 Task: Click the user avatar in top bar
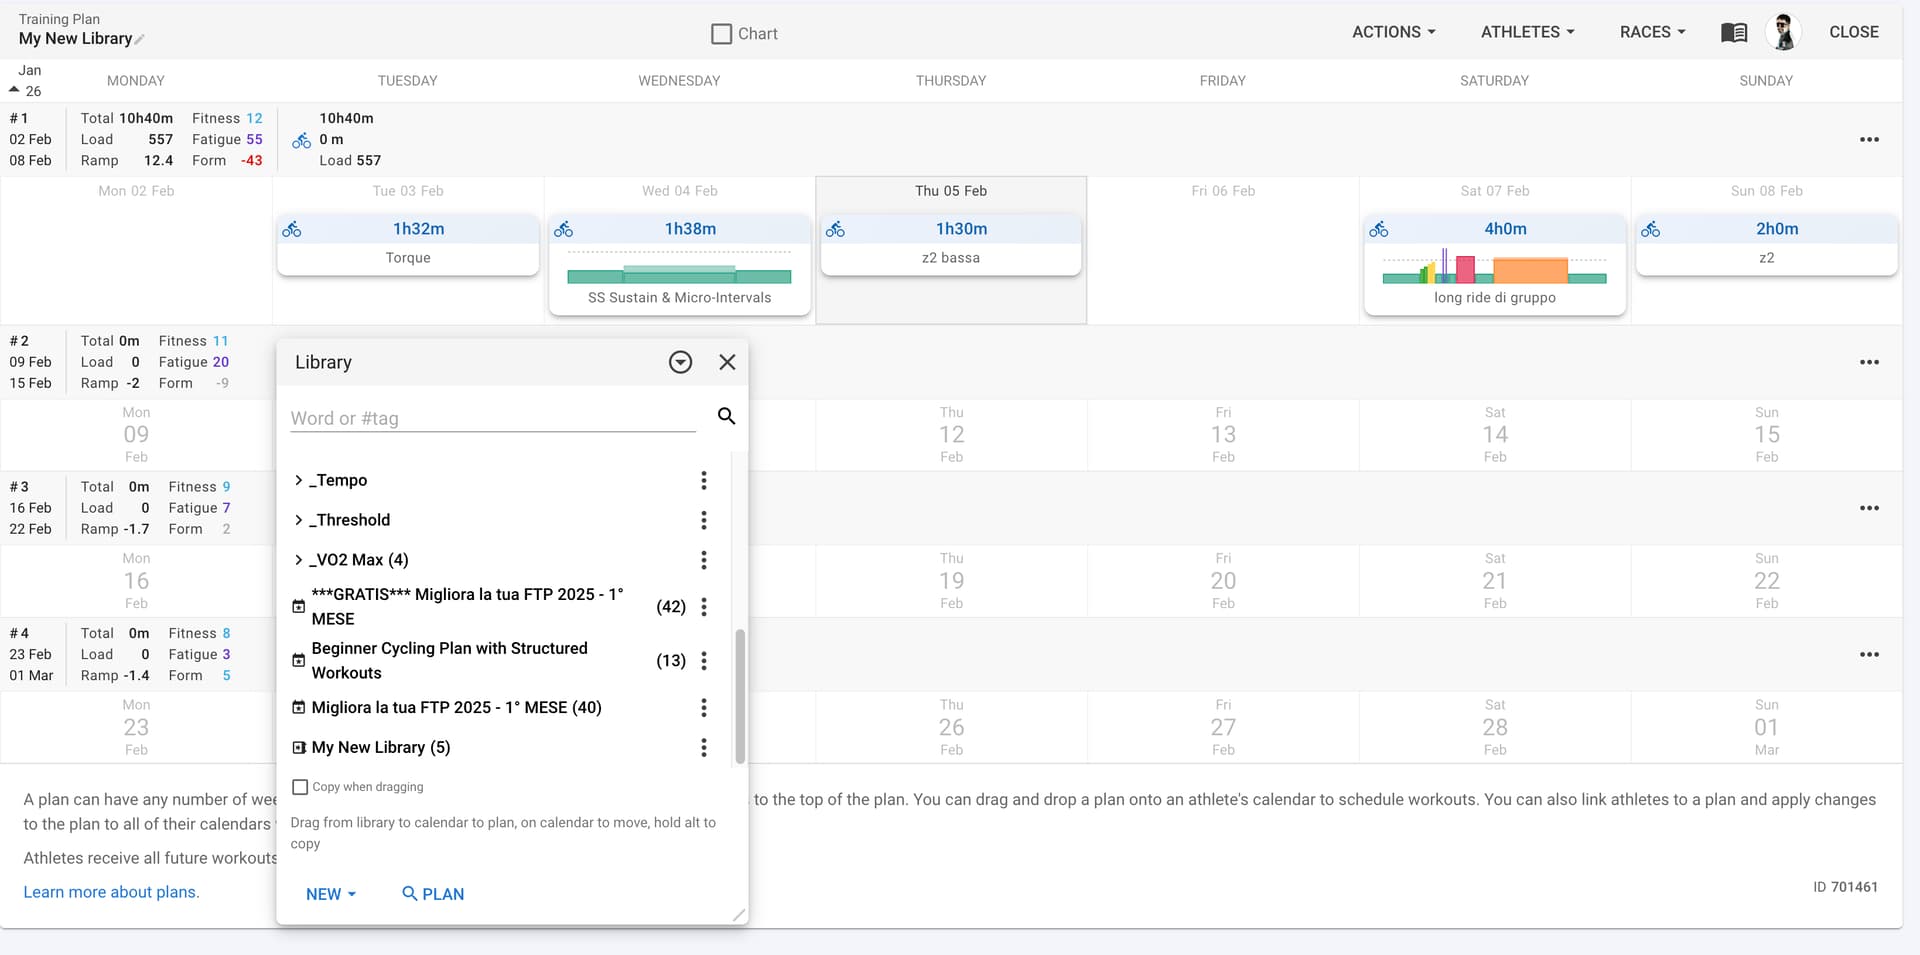(x=1783, y=33)
